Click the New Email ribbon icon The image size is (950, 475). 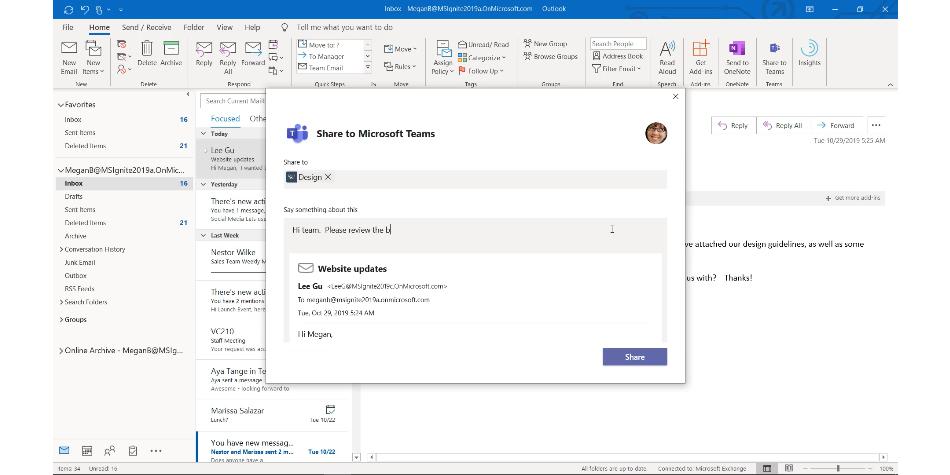(x=69, y=58)
